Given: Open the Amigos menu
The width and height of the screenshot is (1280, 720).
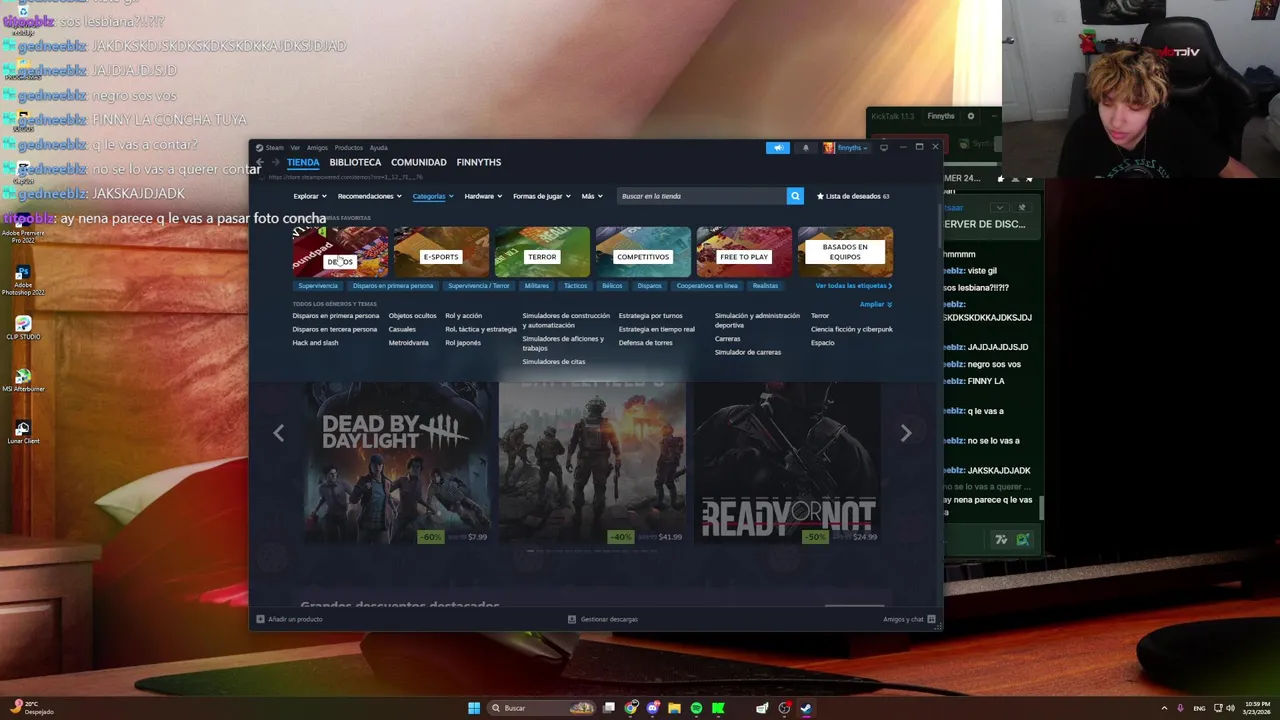Looking at the screenshot, I should [x=317, y=148].
